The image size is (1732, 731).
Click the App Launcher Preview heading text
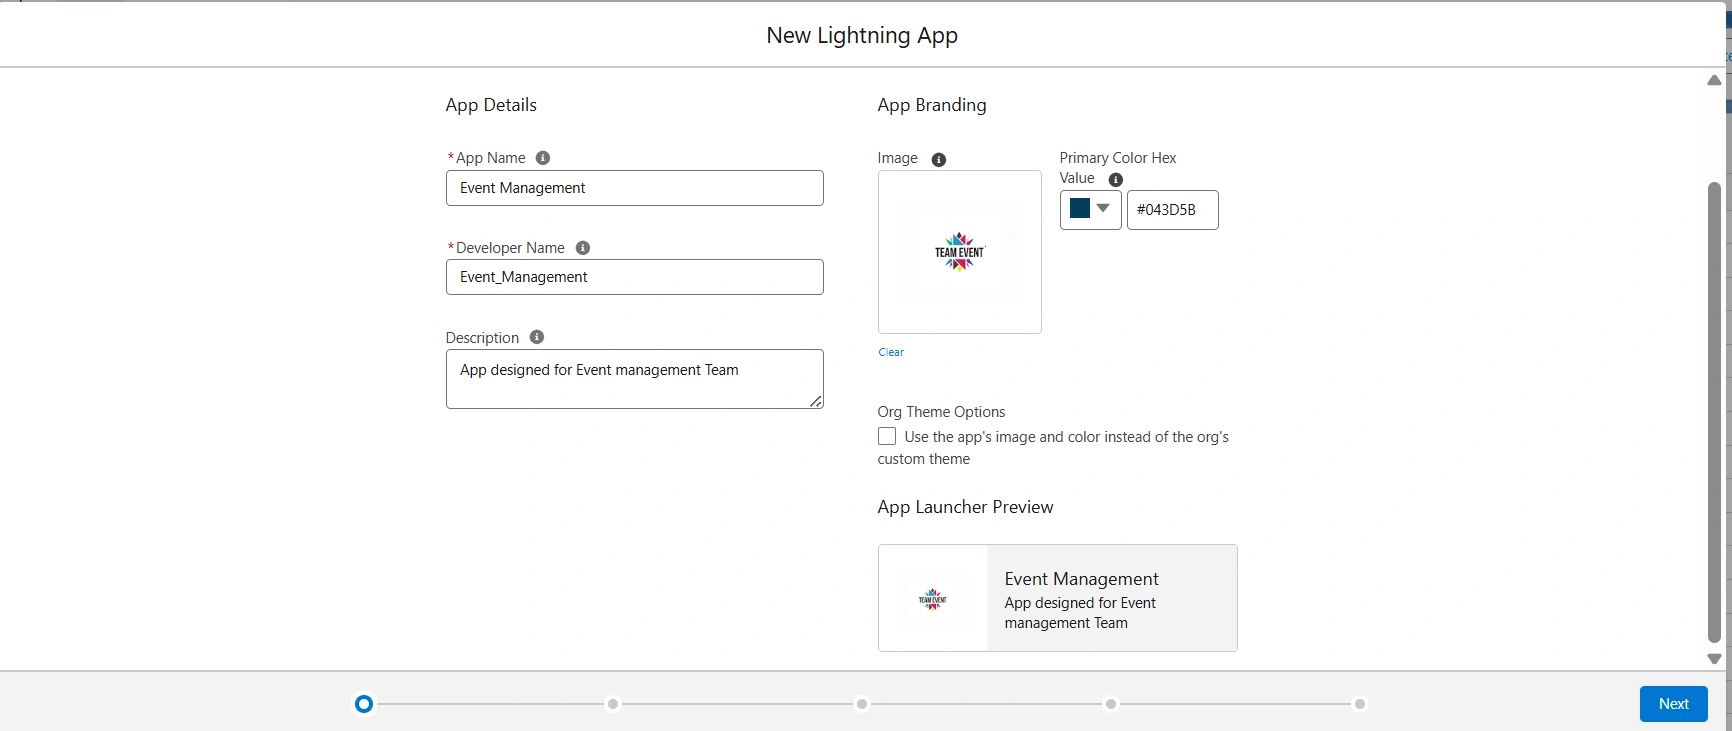(x=965, y=507)
